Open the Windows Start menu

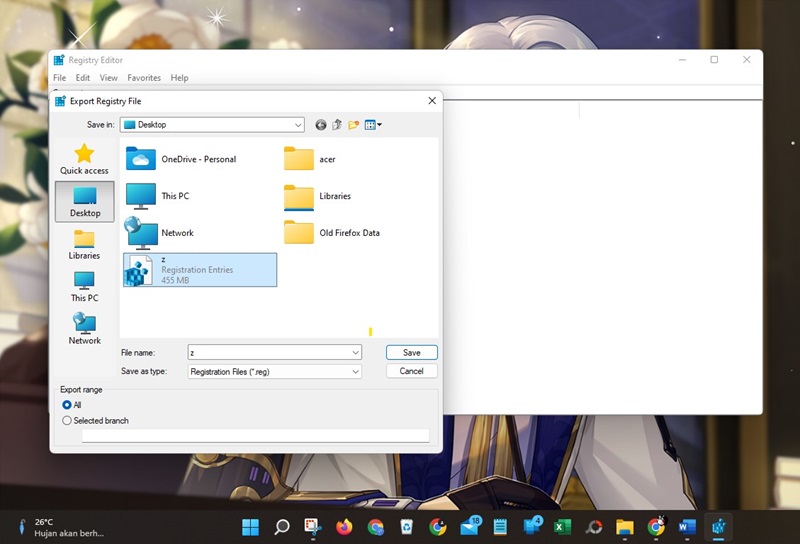click(250, 527)
